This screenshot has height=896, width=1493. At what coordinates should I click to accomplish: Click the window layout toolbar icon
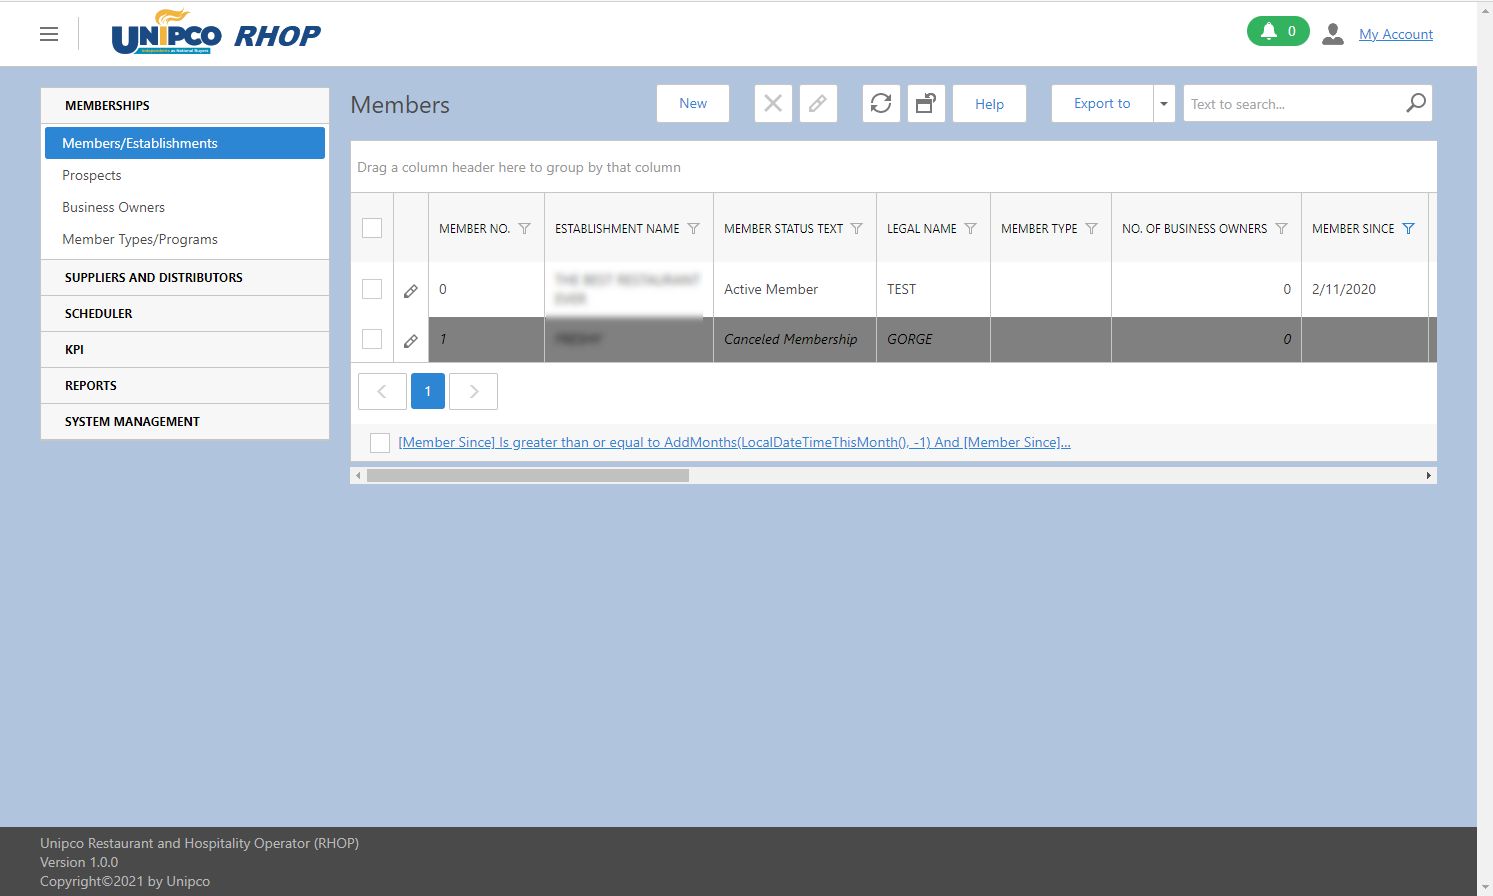[926, 103]
